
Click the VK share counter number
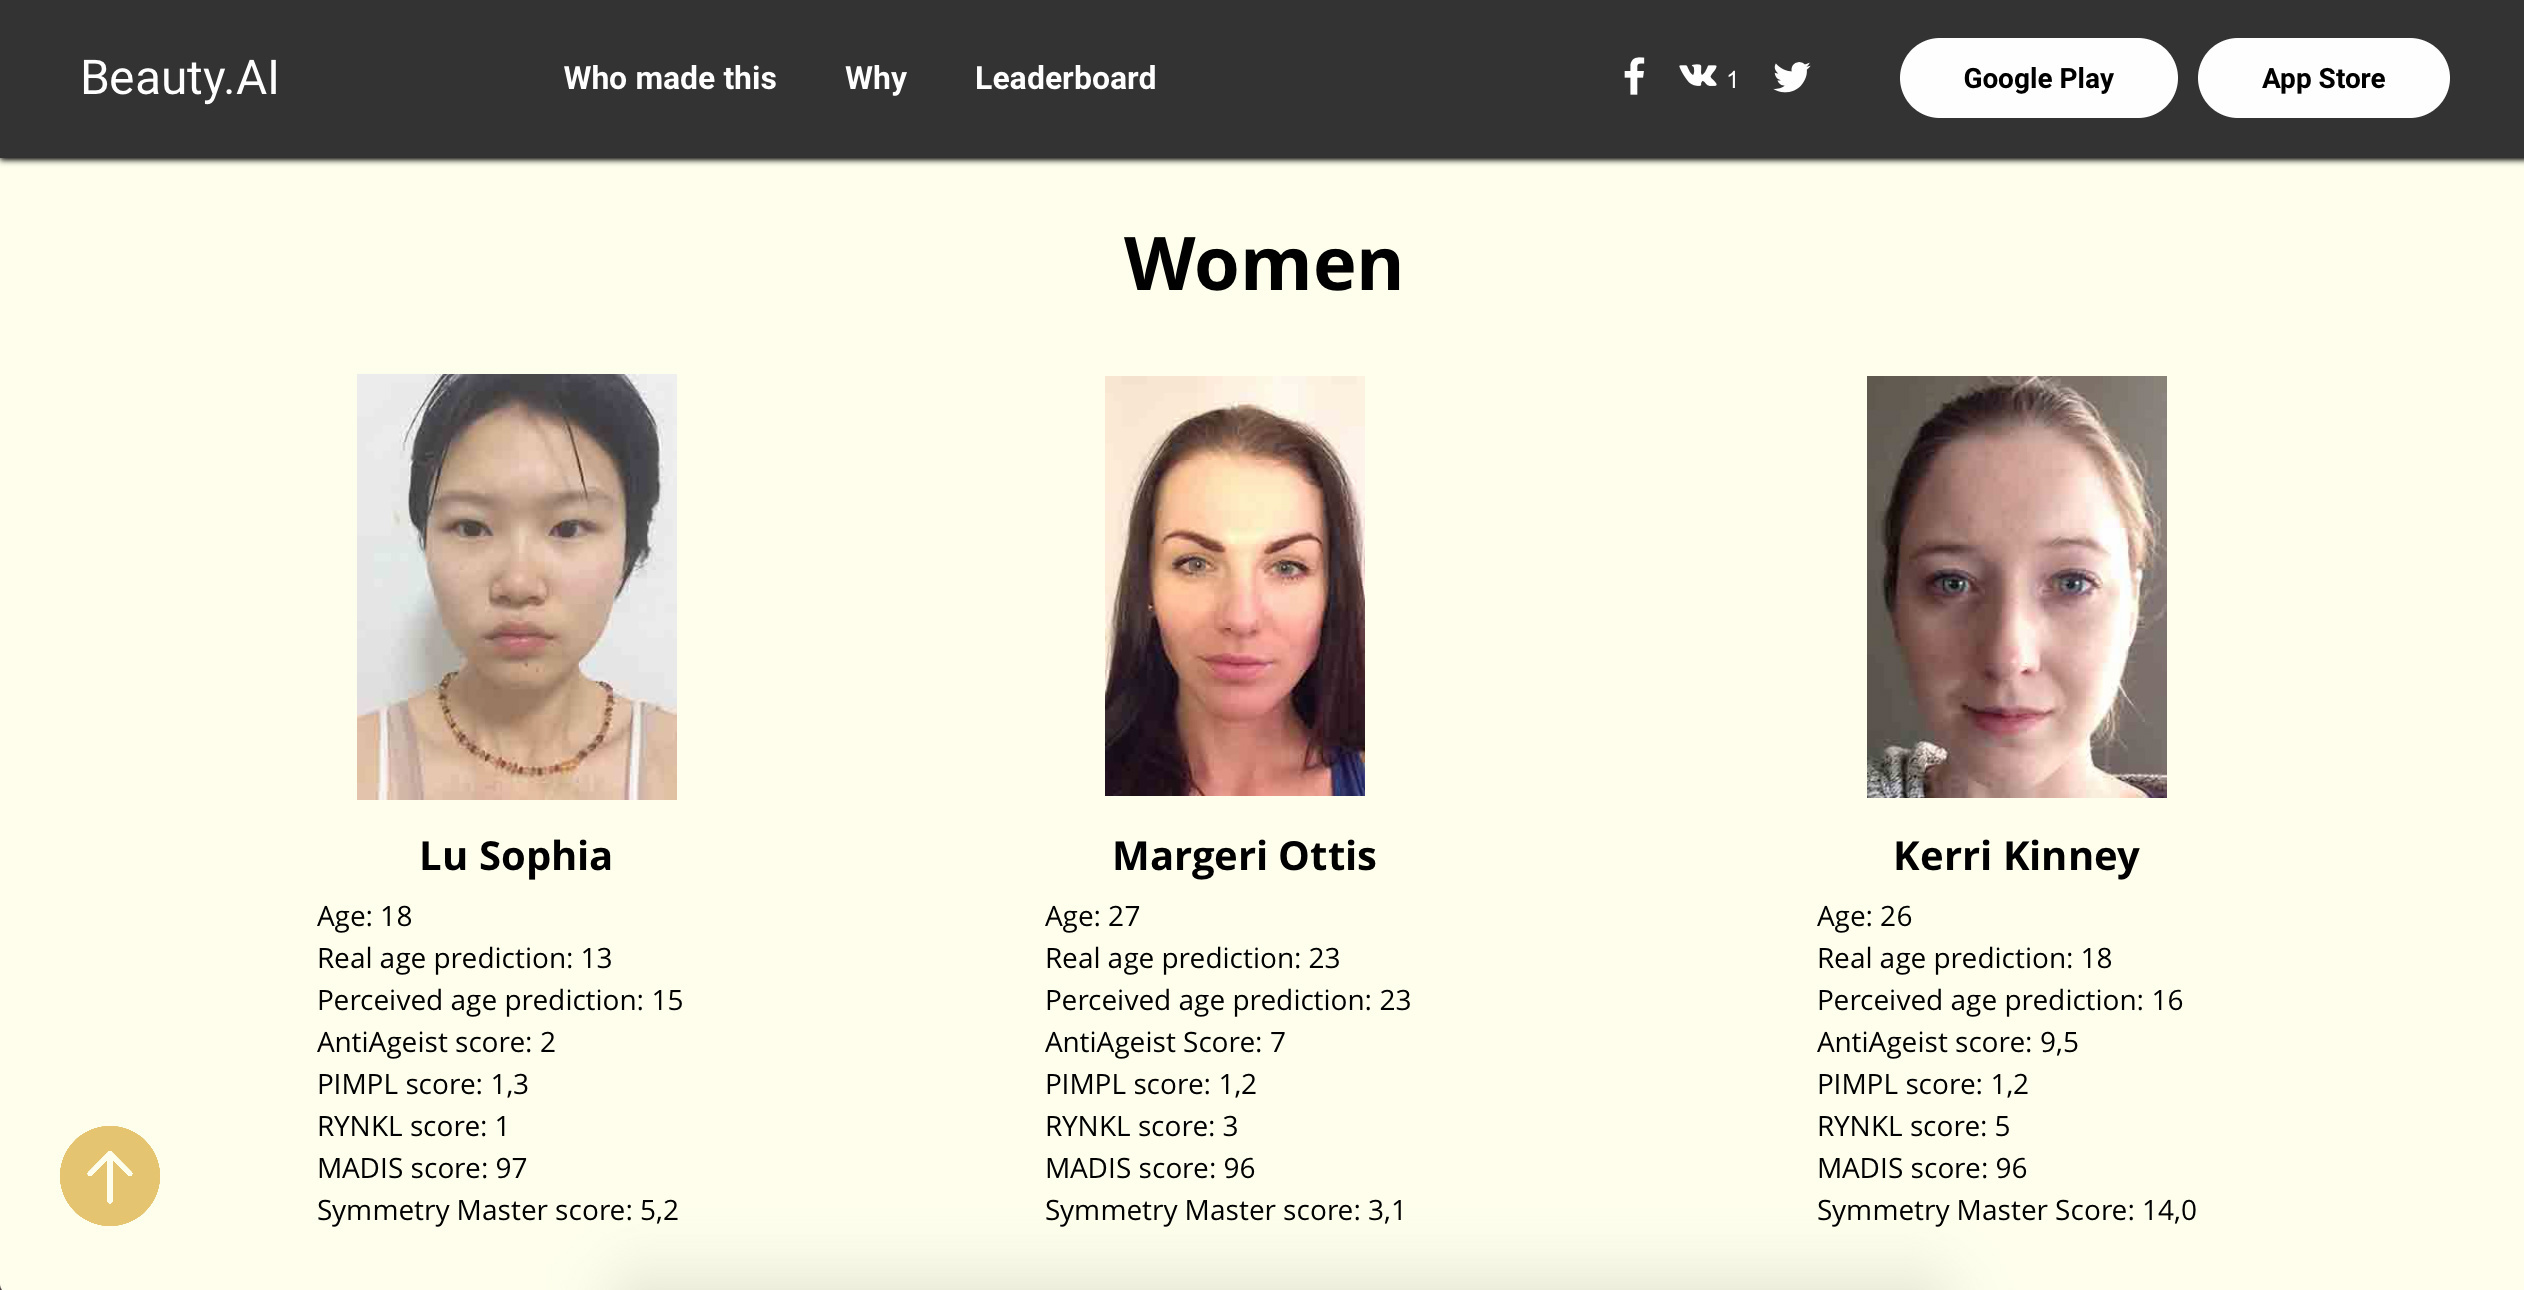point(1732,80)
